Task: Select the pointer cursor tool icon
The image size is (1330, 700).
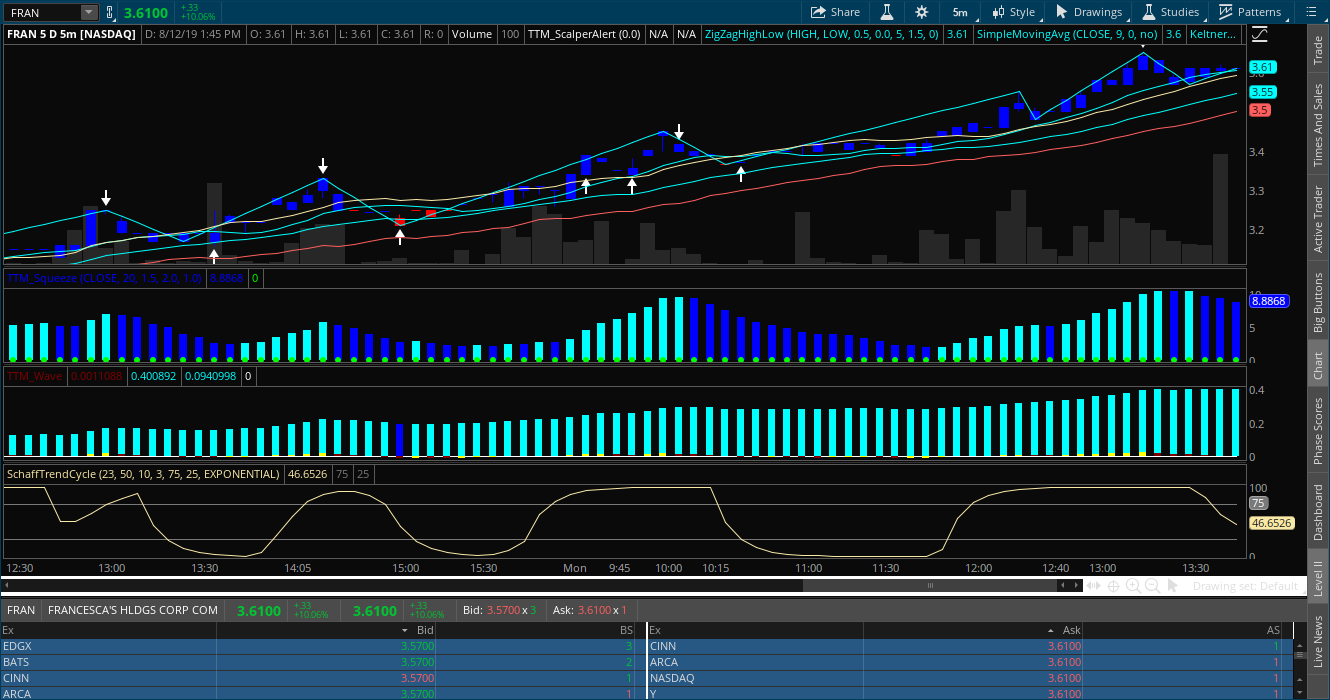Action: point(1173,586)
